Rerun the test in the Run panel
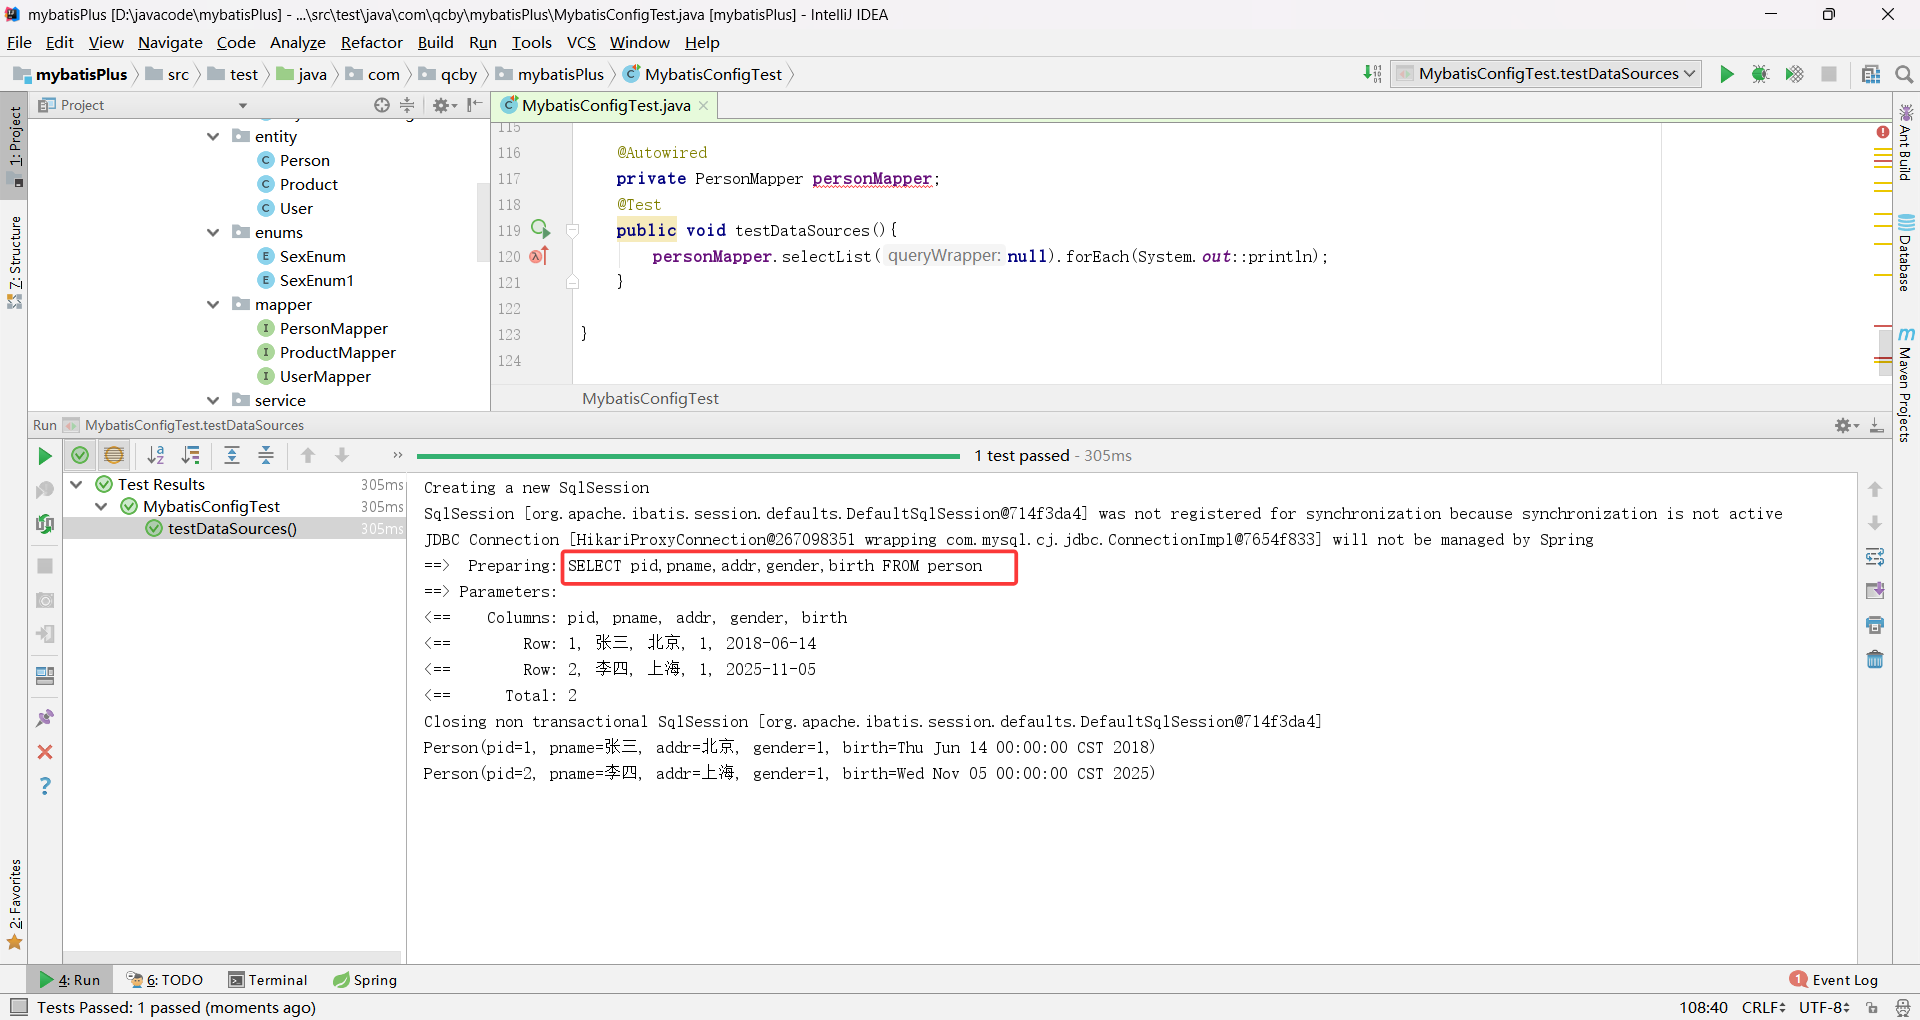Screen dimensions: 1920x1020 point(45,456)
